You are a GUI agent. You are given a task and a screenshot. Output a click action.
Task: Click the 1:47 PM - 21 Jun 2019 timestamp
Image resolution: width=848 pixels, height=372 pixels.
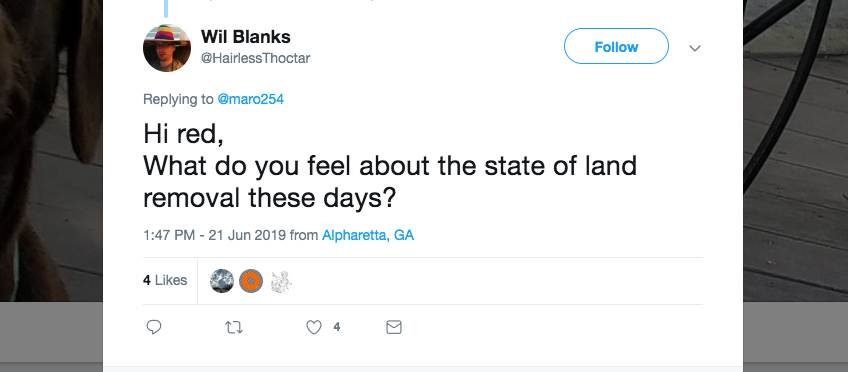(x=215, y=236)
